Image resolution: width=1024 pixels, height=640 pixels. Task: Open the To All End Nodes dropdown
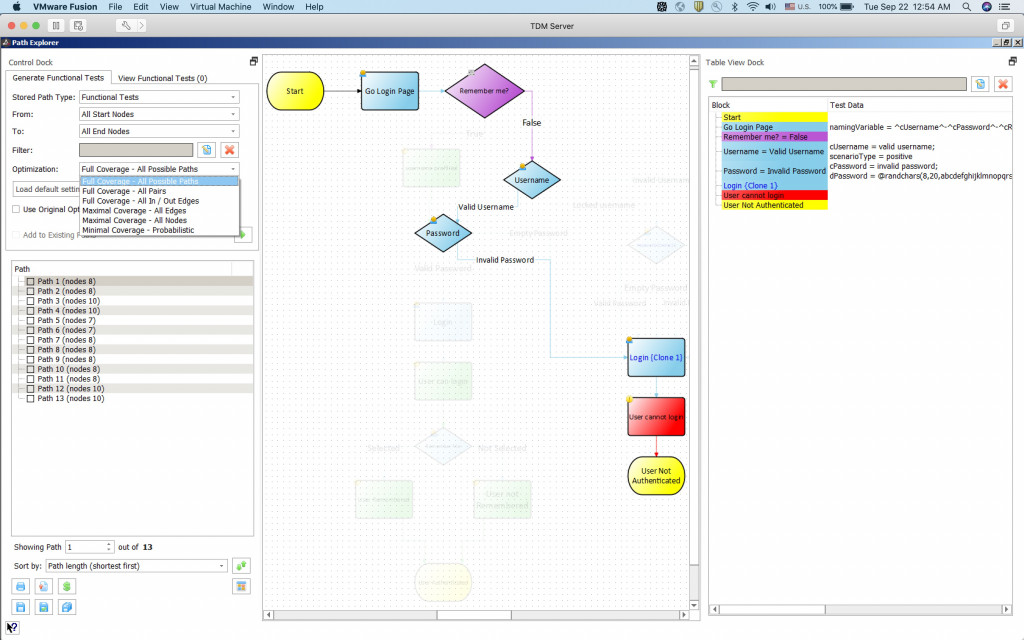(159, 131)
